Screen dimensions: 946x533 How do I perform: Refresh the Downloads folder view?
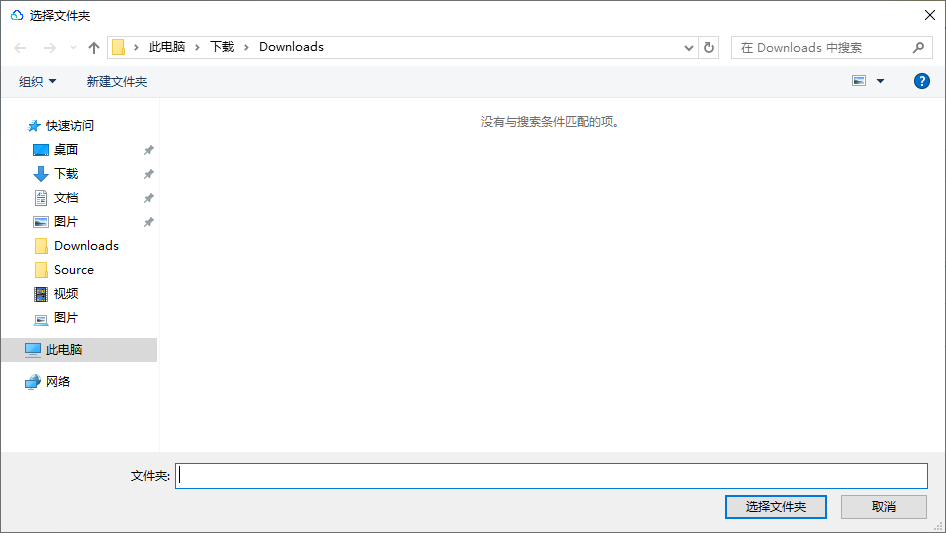pyautogui.click(x=709, y=47)
